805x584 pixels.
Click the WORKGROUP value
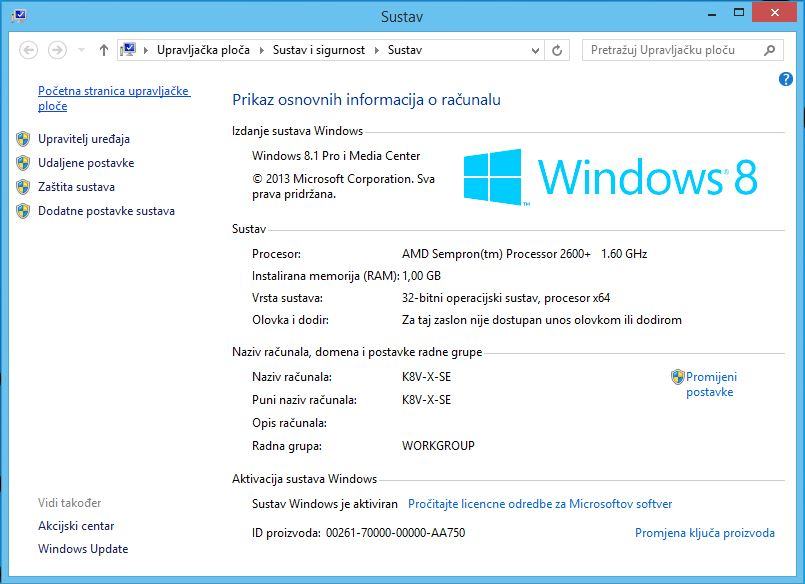pos(438,446)
